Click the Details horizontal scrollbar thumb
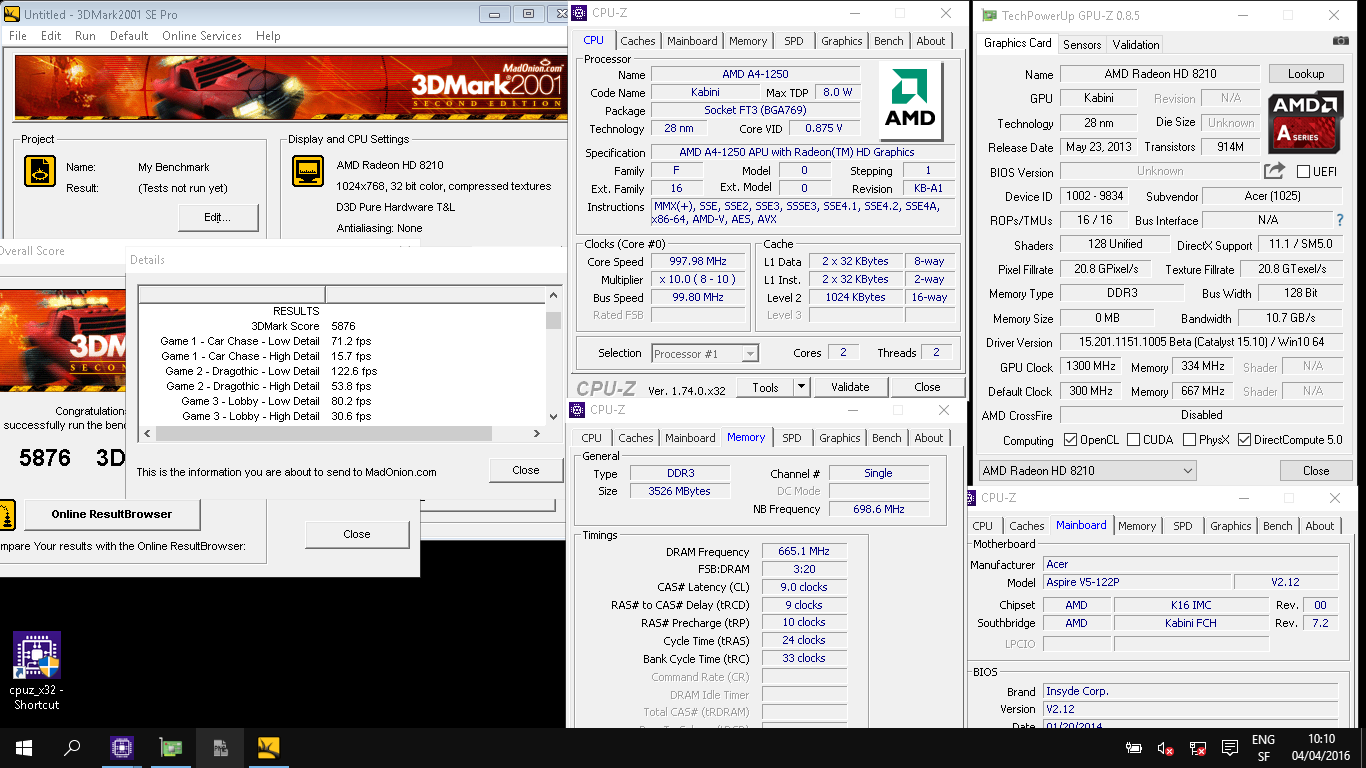This screenshot has width=1366, height=768. pyautogui.click(x=322, y=434)
